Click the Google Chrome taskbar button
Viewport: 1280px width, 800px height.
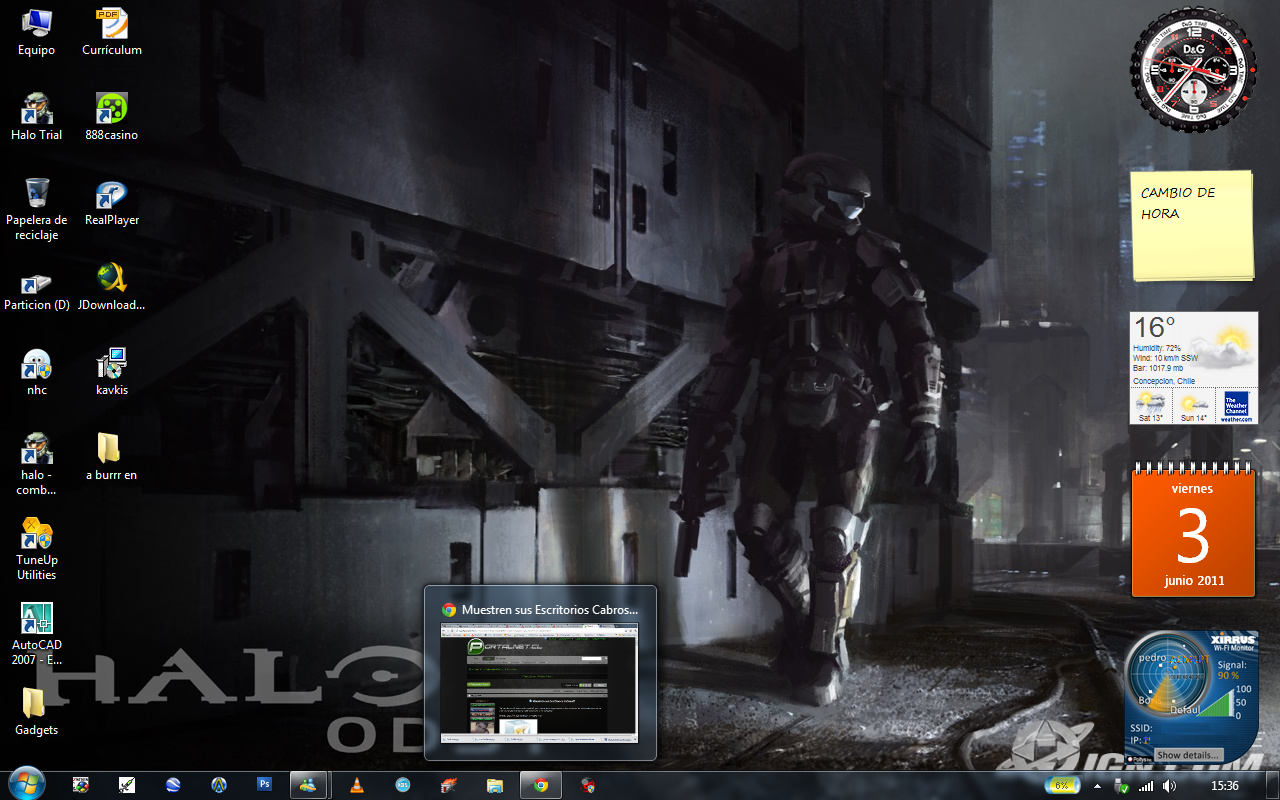click(541, 785)
